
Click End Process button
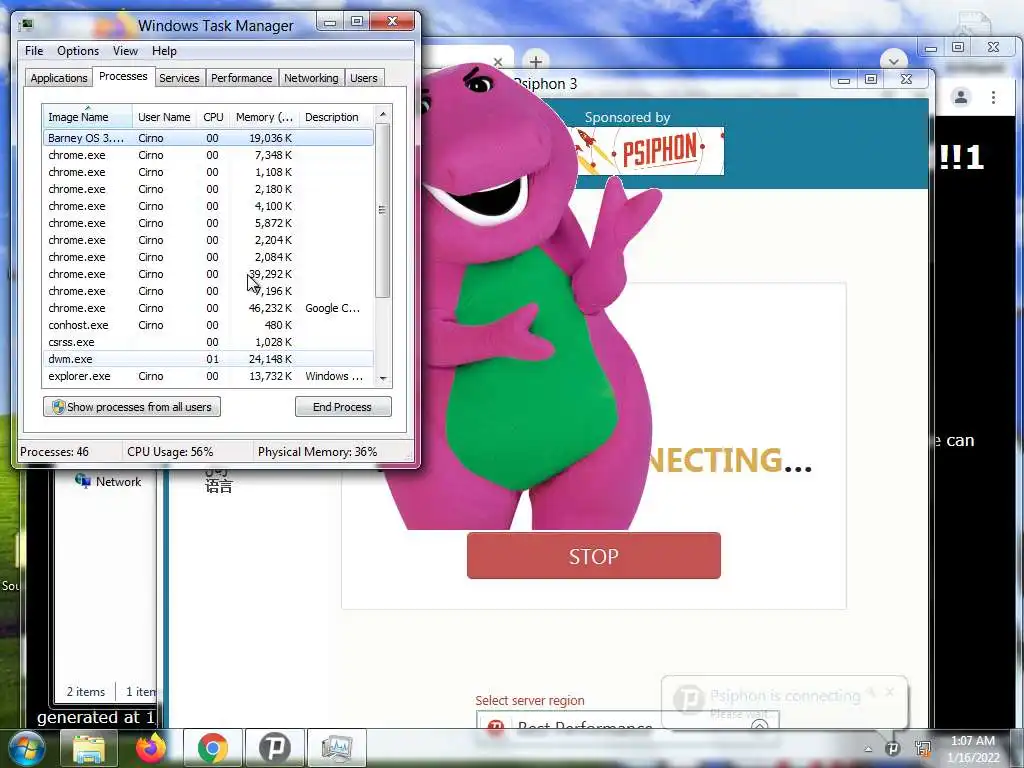(343, 407)
